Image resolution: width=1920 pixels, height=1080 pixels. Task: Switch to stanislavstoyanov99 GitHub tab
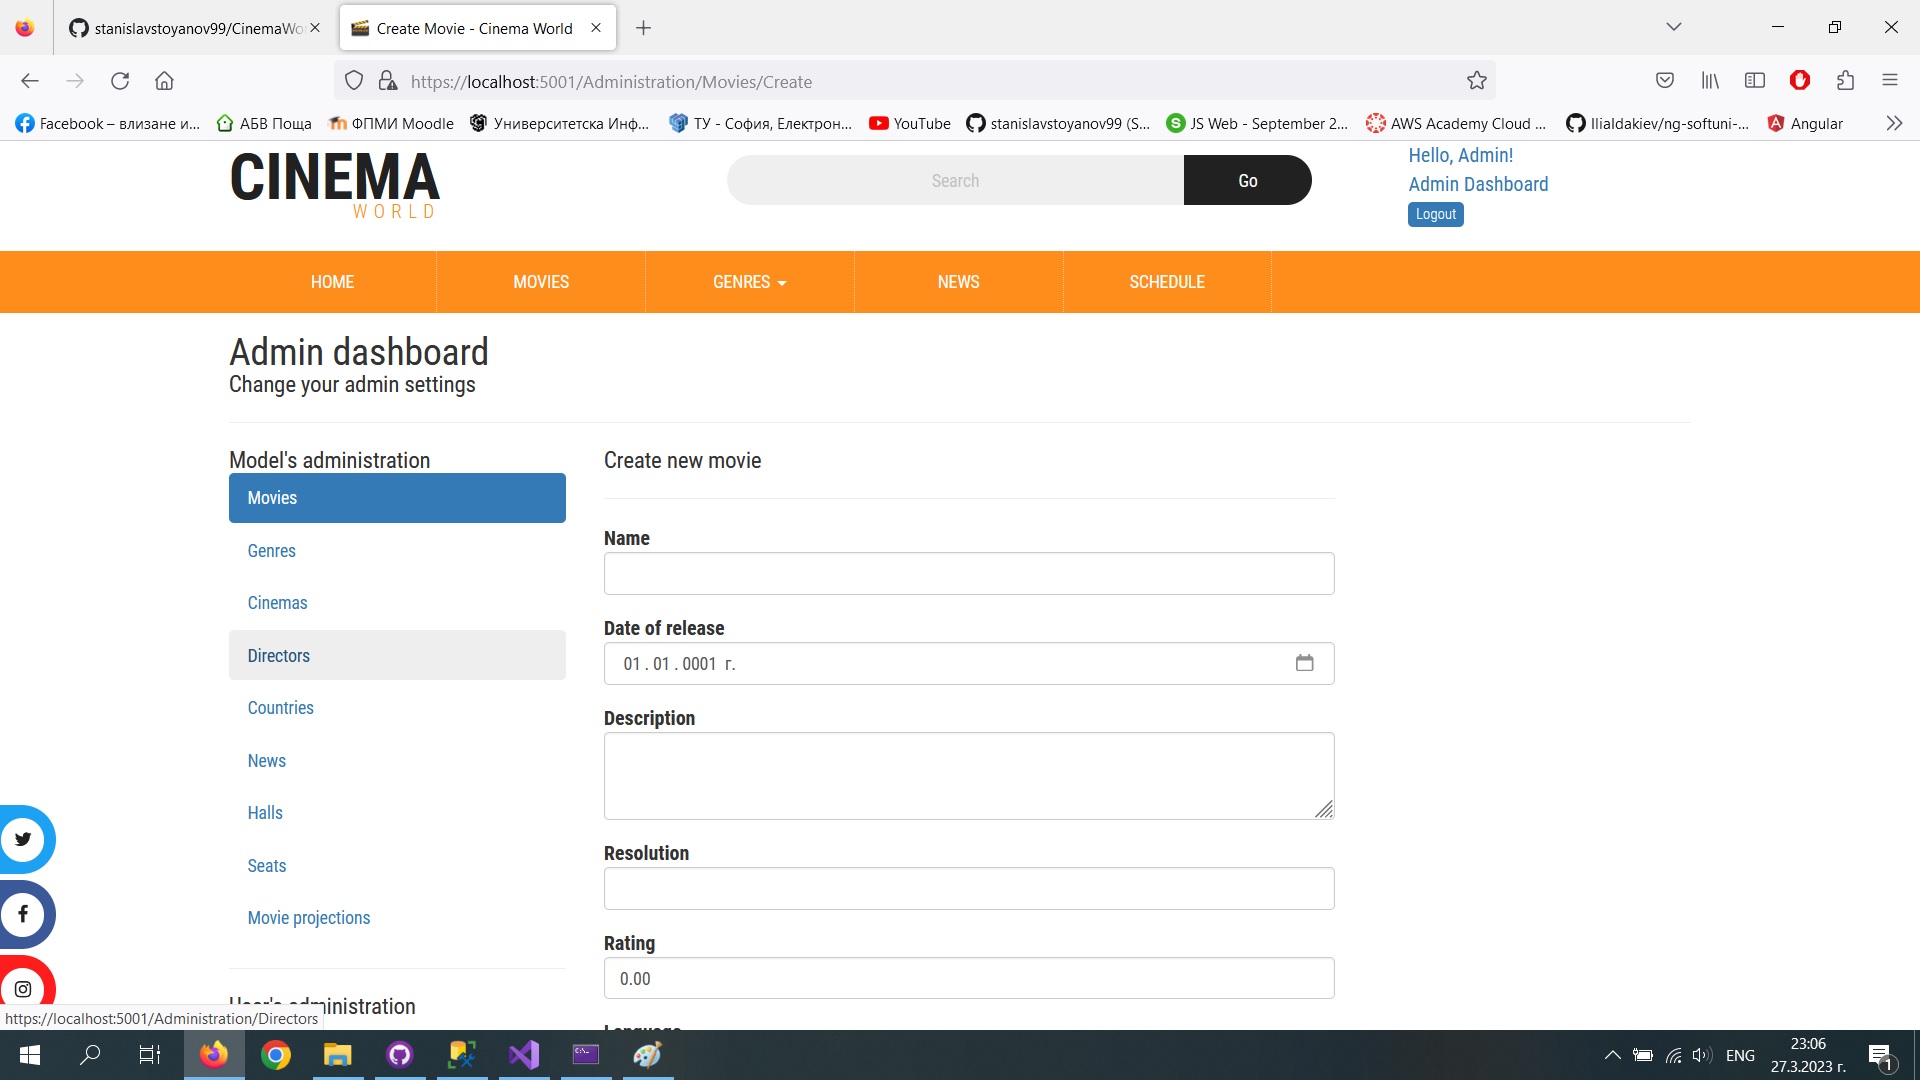pos(194,28)
